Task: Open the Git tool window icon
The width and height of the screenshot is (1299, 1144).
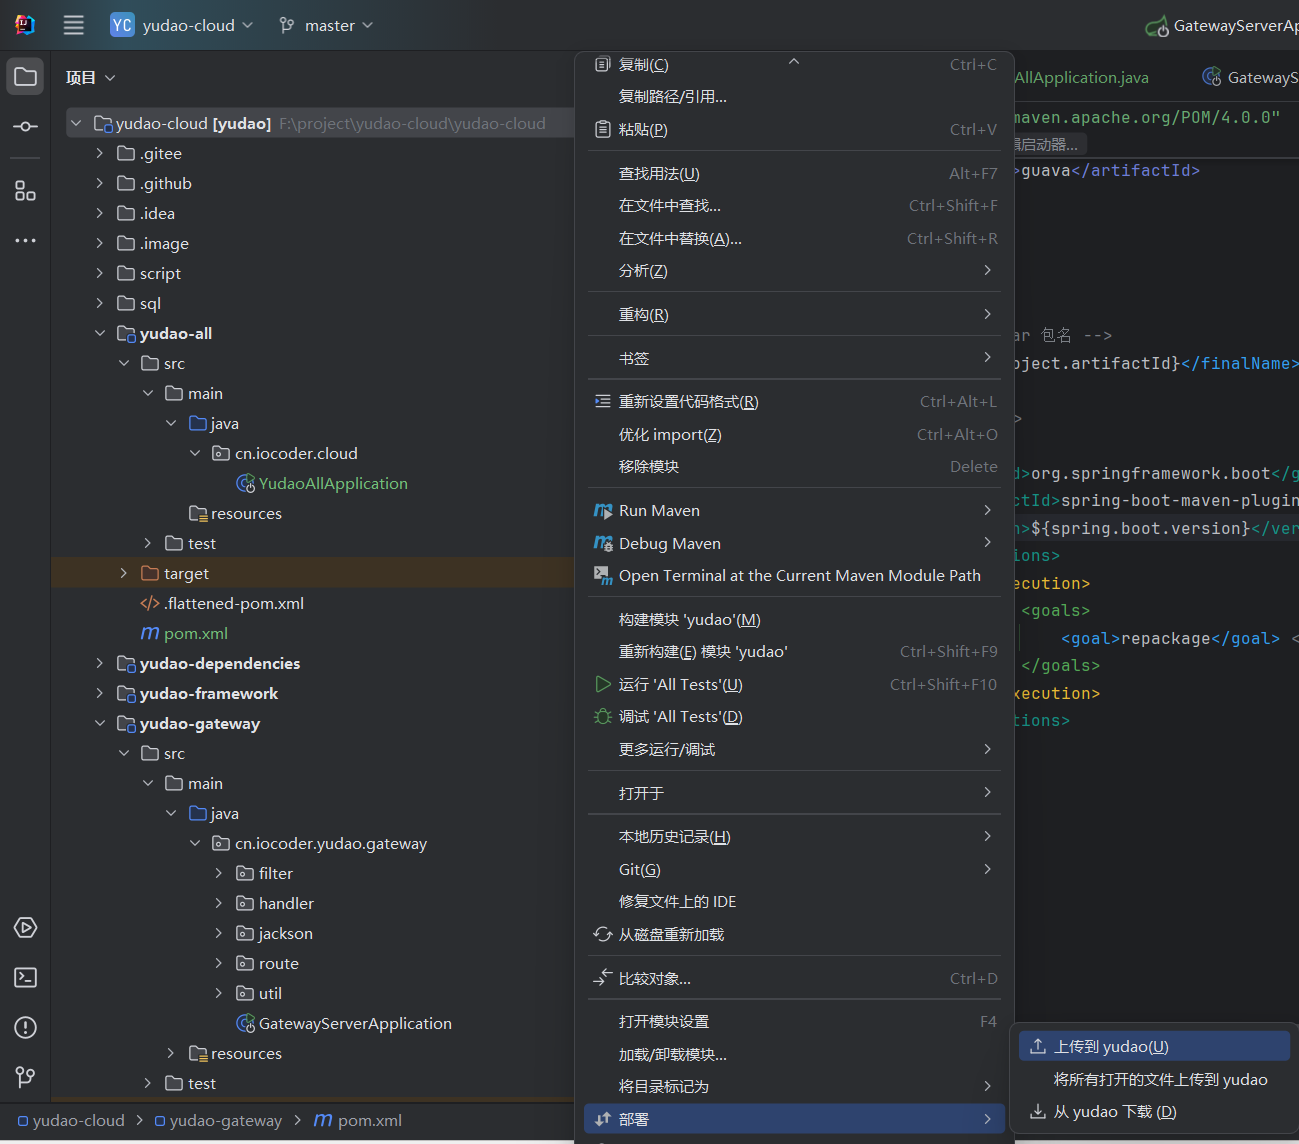Action: click(25, 1077)
